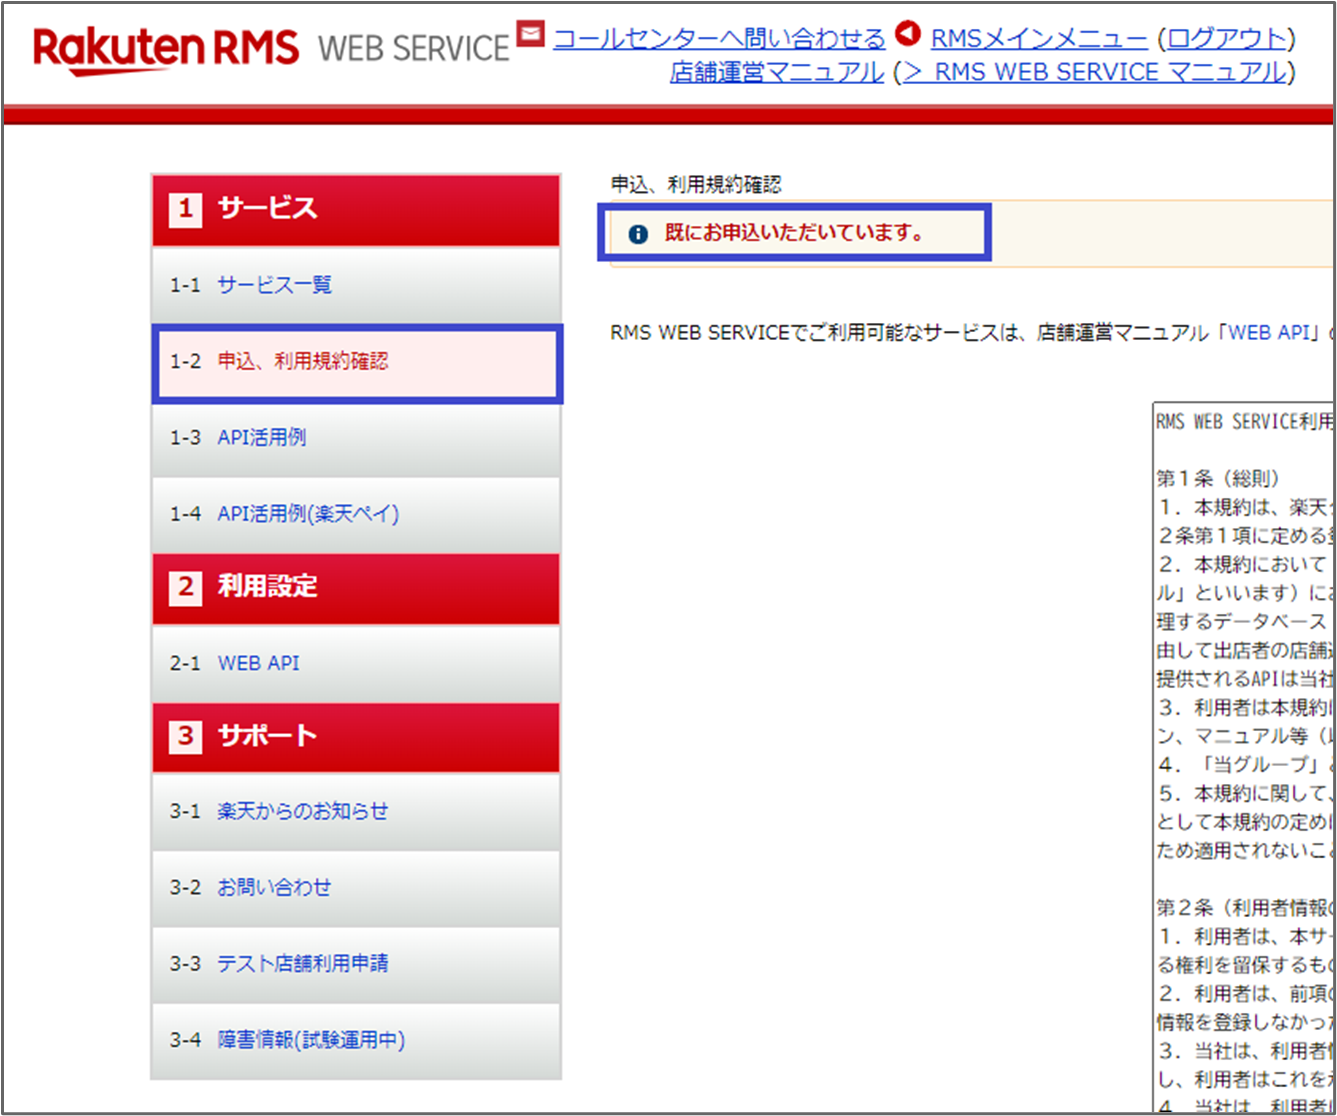Image resolution: width=1337 pixels, height=1116 pixels.
Task: Click the ログアウト link
Action: [x=1226, y=39]
